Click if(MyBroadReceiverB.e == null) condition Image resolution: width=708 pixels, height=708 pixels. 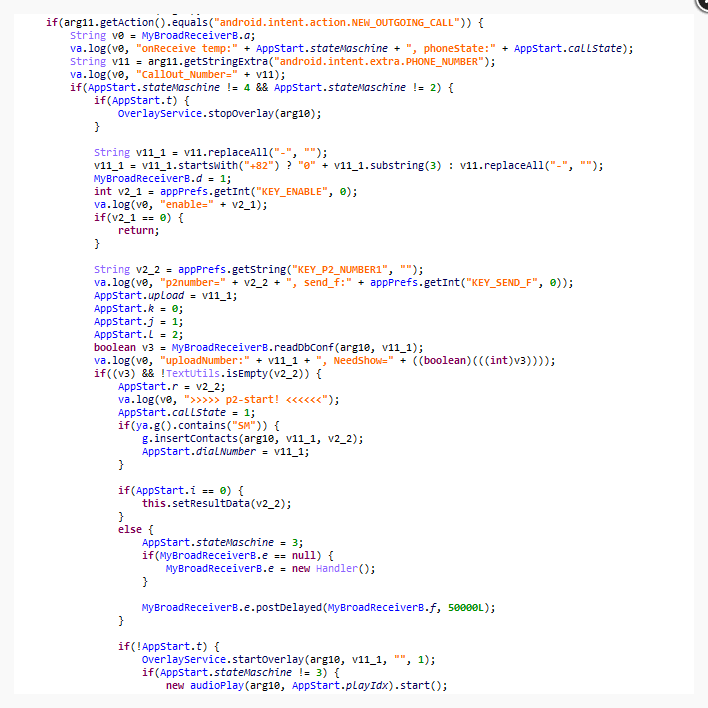coord(231,556)
